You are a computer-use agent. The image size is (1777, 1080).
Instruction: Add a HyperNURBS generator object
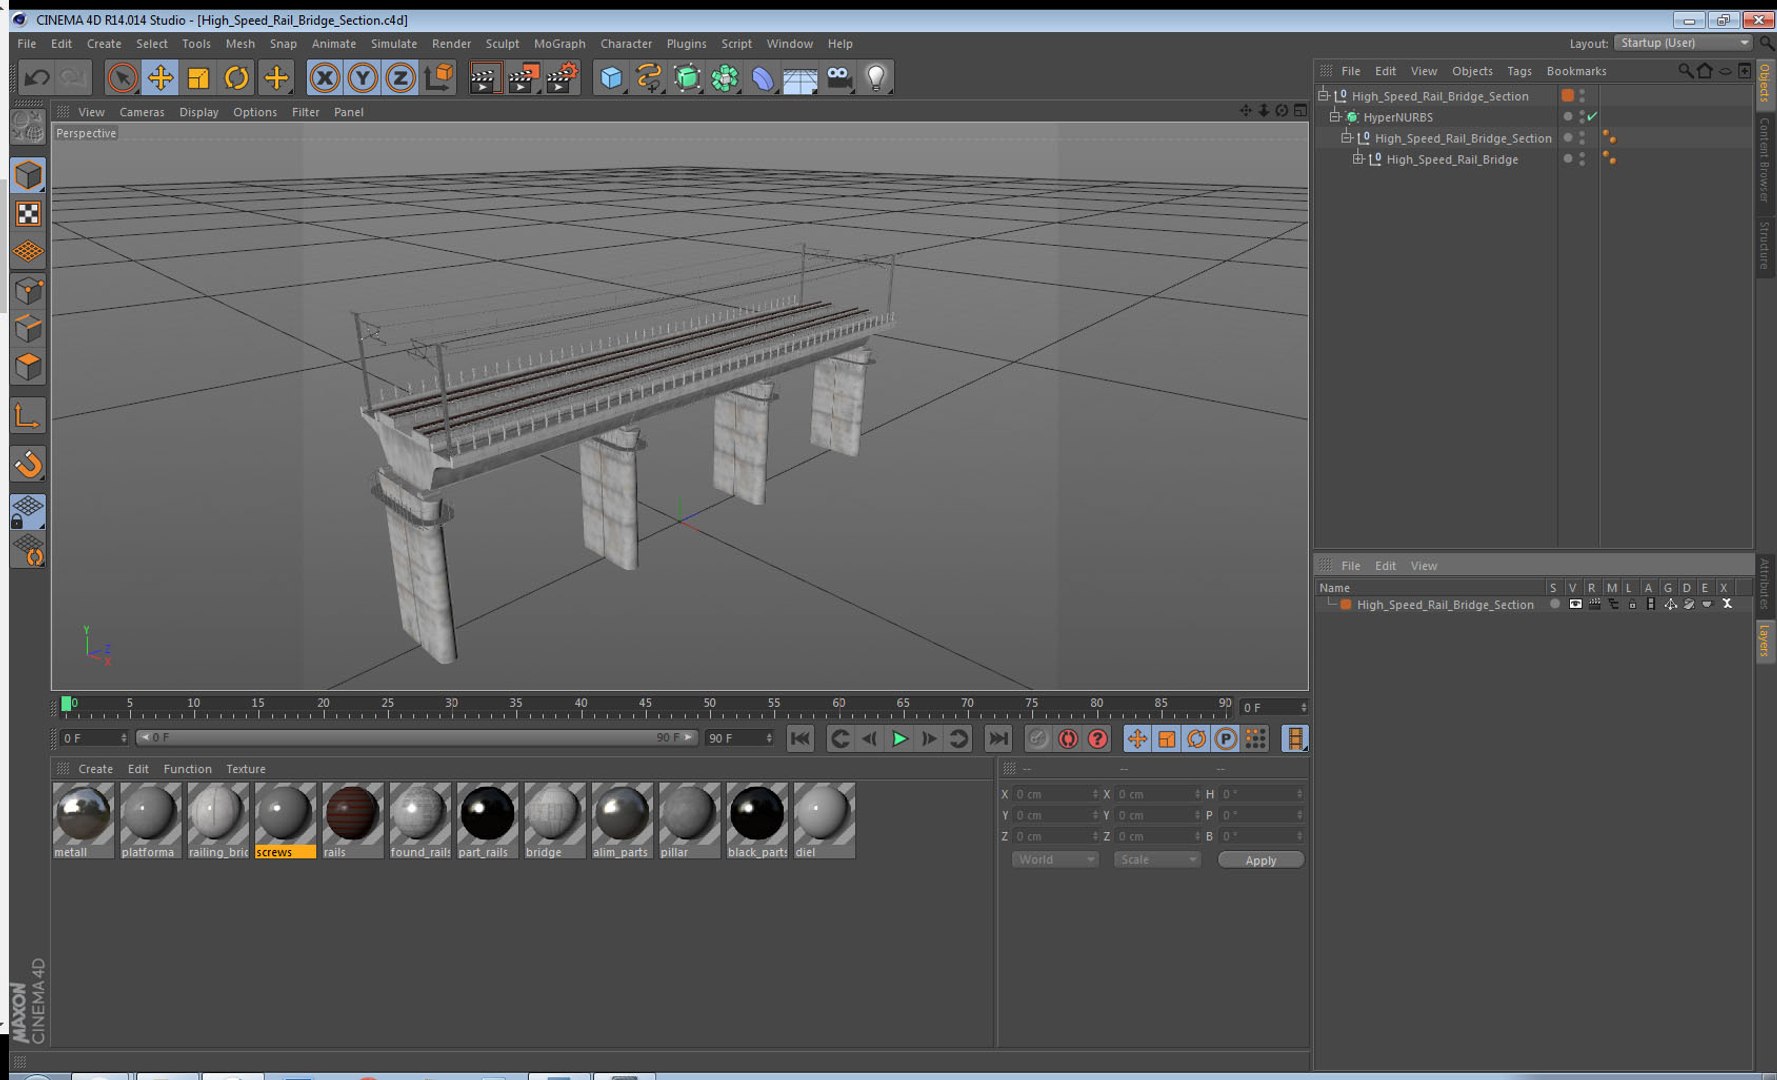pyautogui.click(x=687, y=77)
